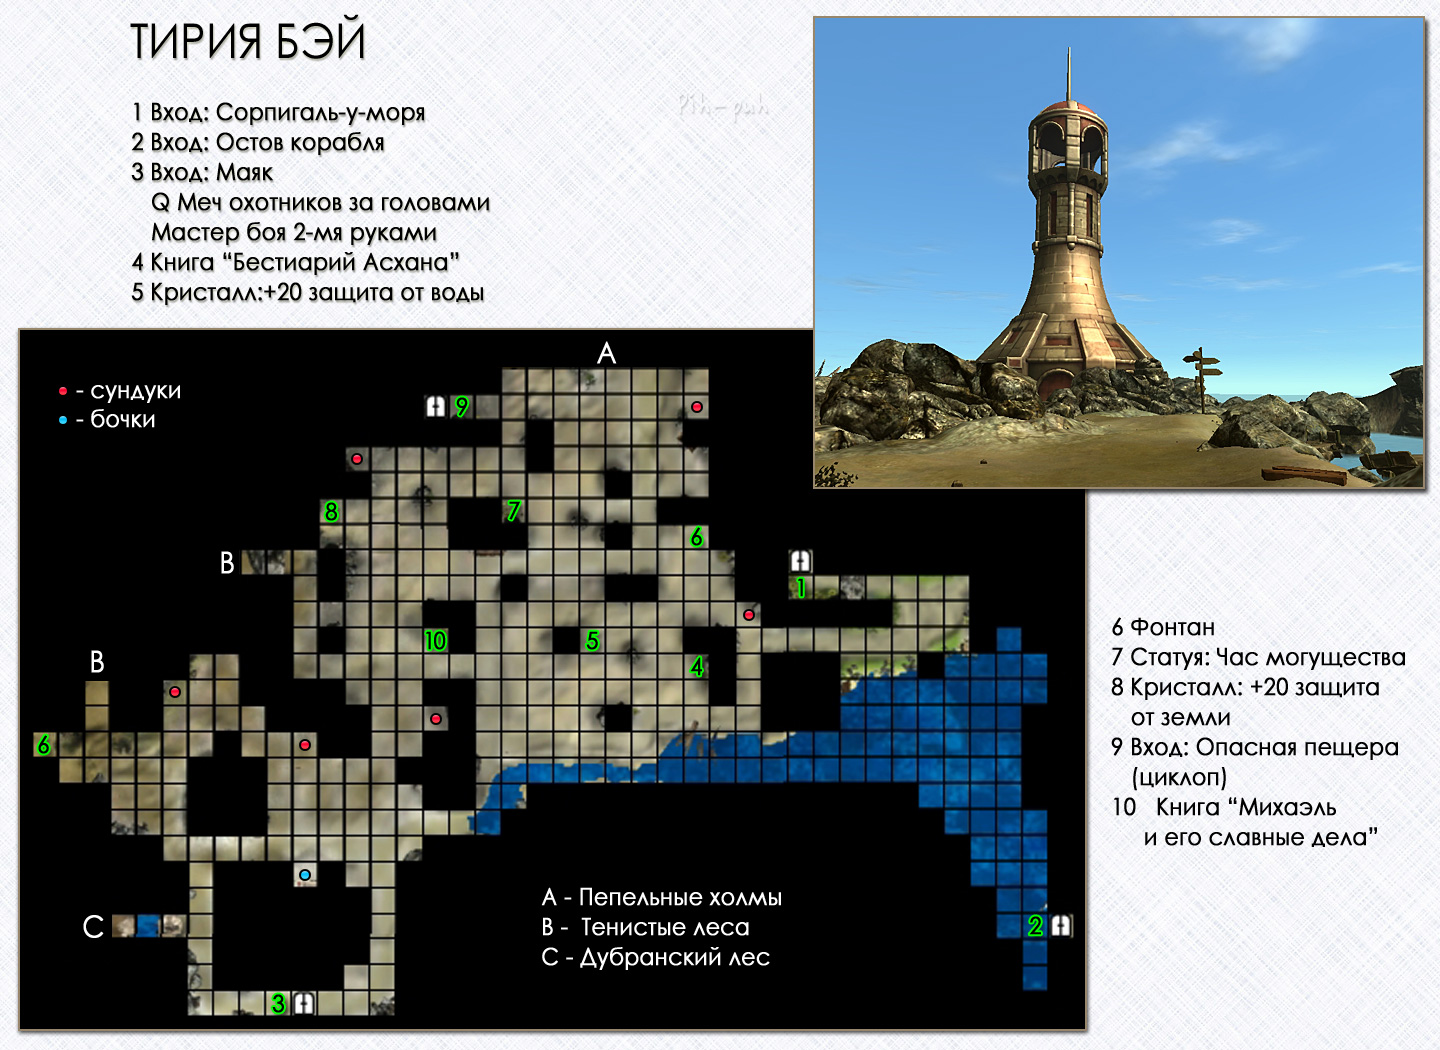Select the blue barrel dot on the map
1440x1050 pixels.
305,875
